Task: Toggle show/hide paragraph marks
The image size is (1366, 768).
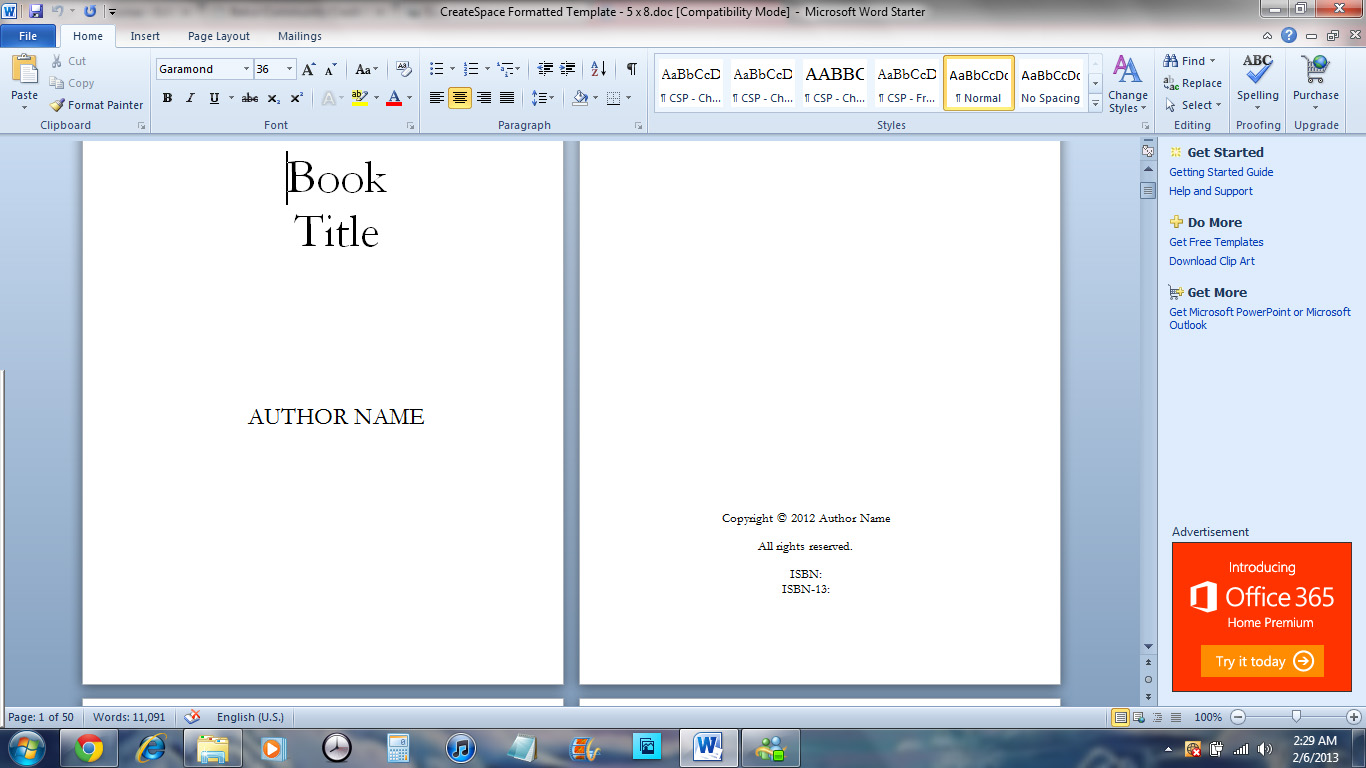Action: pyautogui.click(x=631, y=69)
